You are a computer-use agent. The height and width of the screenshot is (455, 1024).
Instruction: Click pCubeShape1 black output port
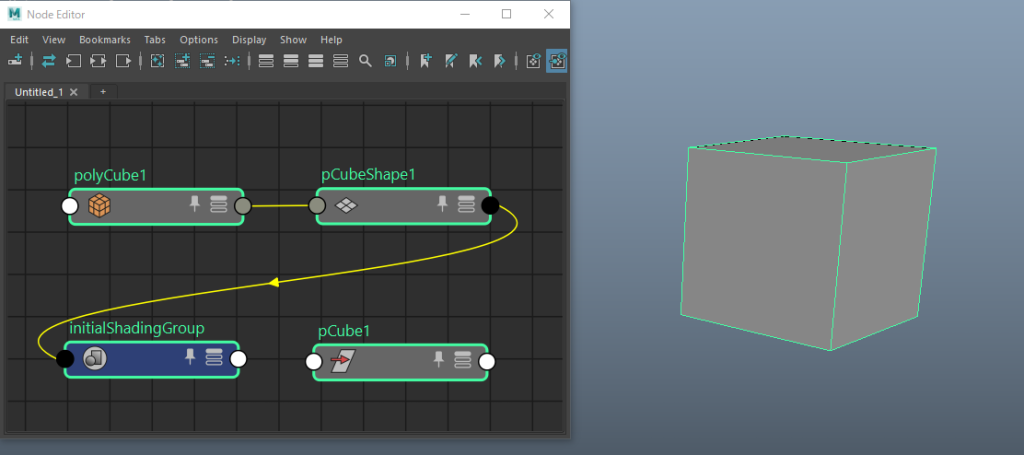[x=490, y=206]
